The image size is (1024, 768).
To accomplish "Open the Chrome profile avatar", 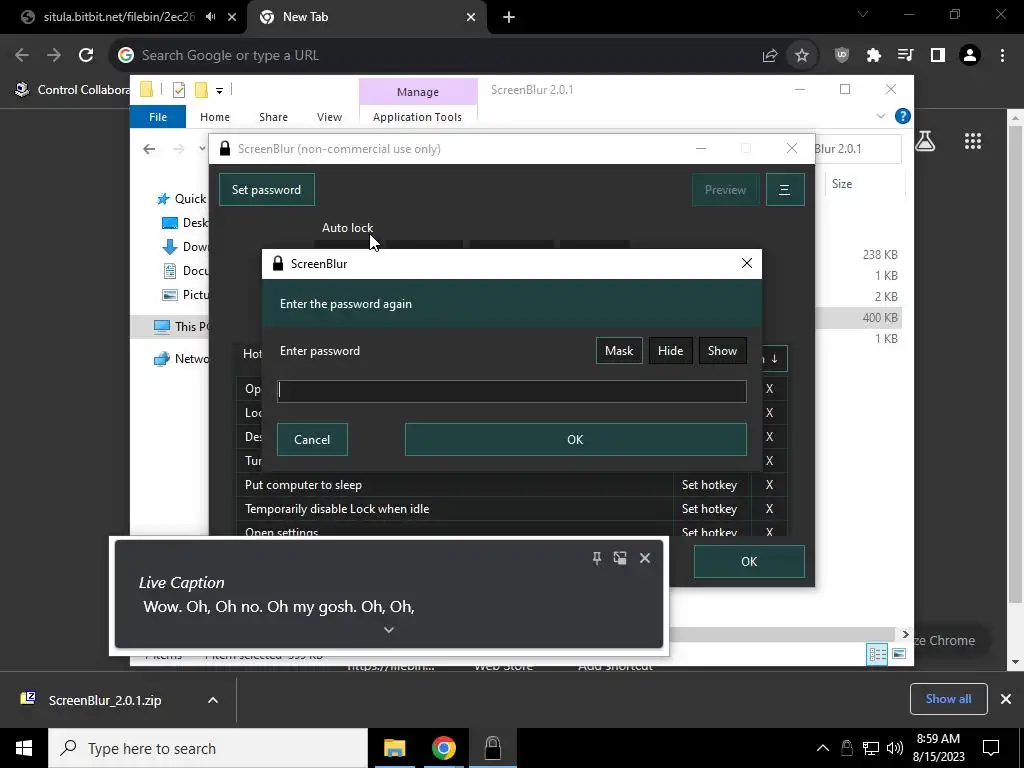I will pos(970,56).
